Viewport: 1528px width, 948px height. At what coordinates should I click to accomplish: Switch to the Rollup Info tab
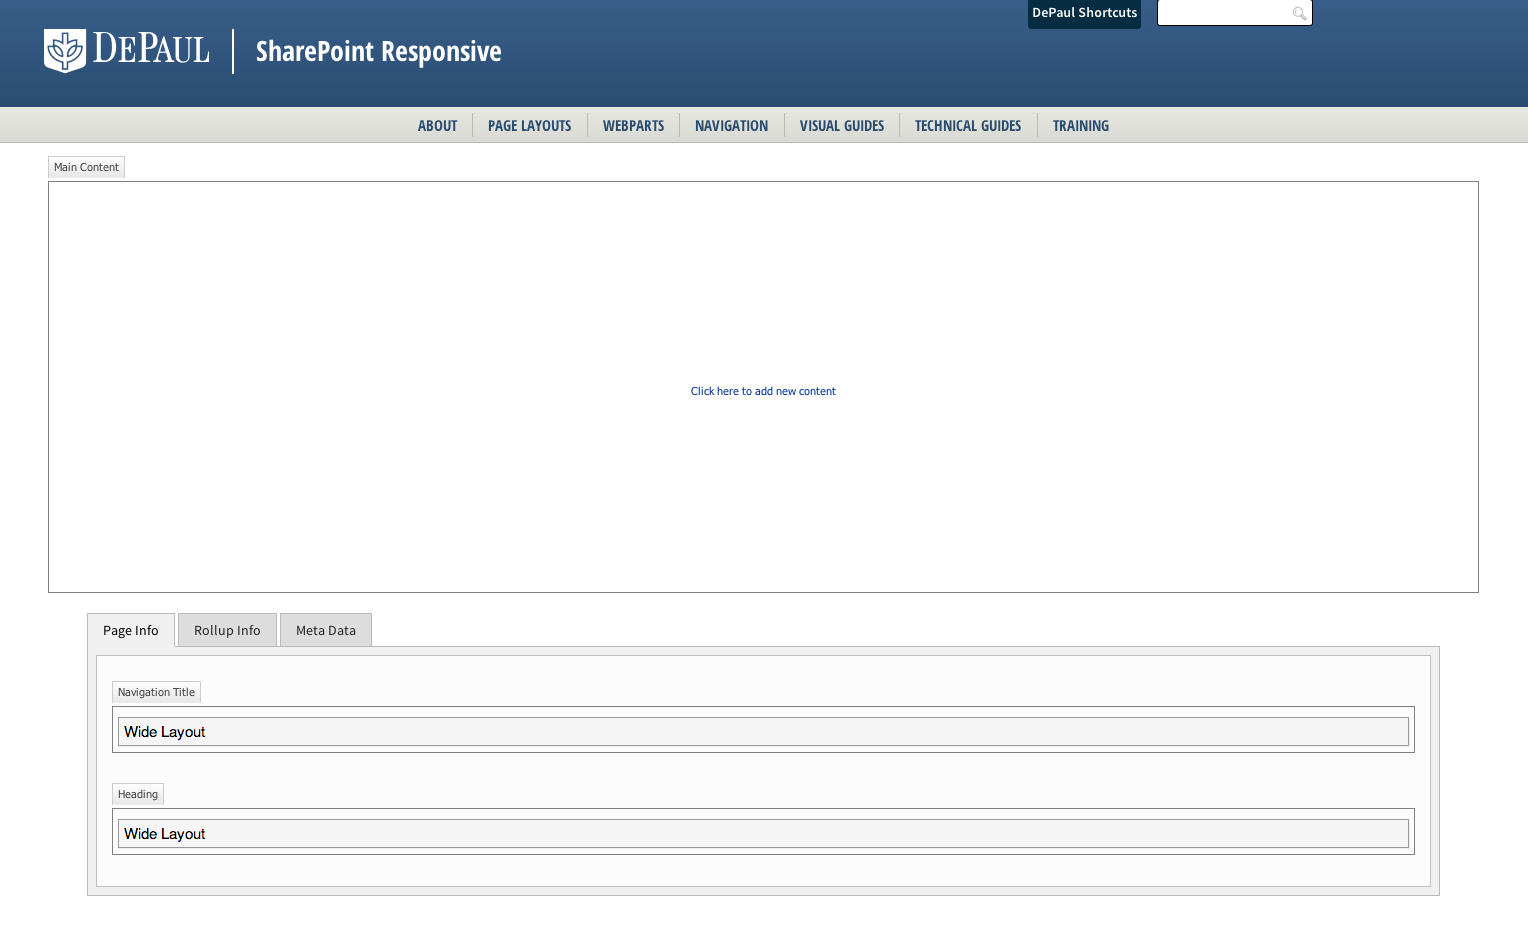[x=226, y=630]
